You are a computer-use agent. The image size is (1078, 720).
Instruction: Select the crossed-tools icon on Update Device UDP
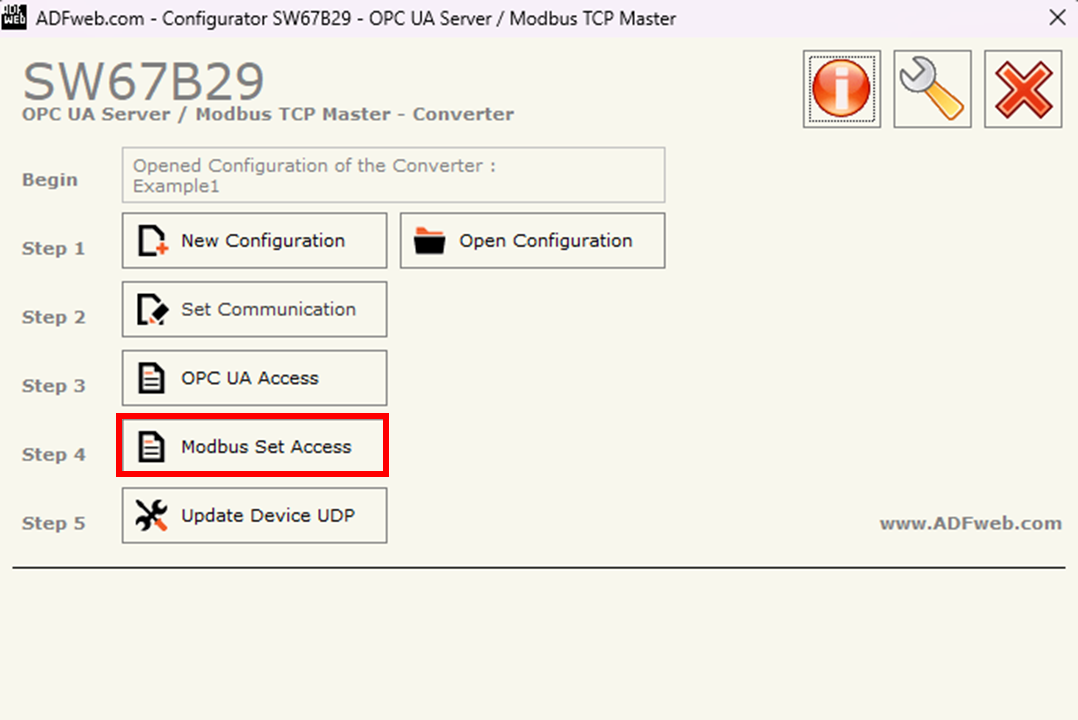(152, 515)
